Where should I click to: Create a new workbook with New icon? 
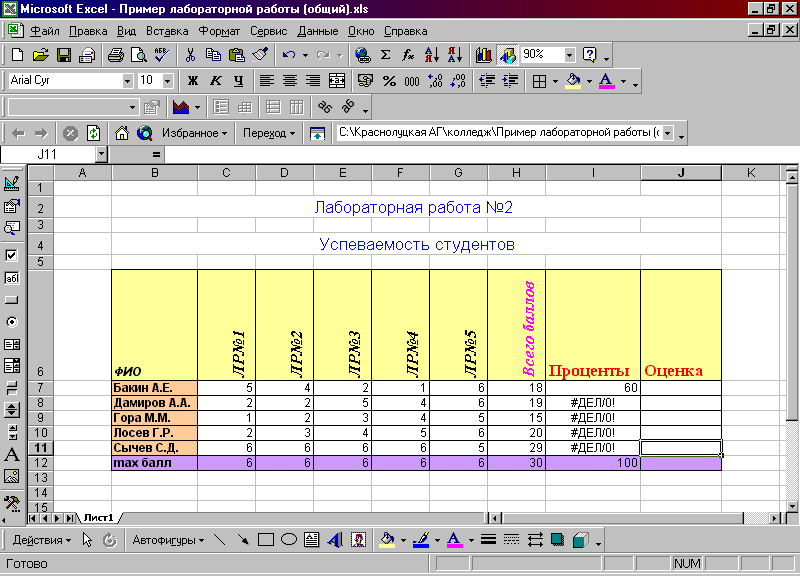pos(17,55)
